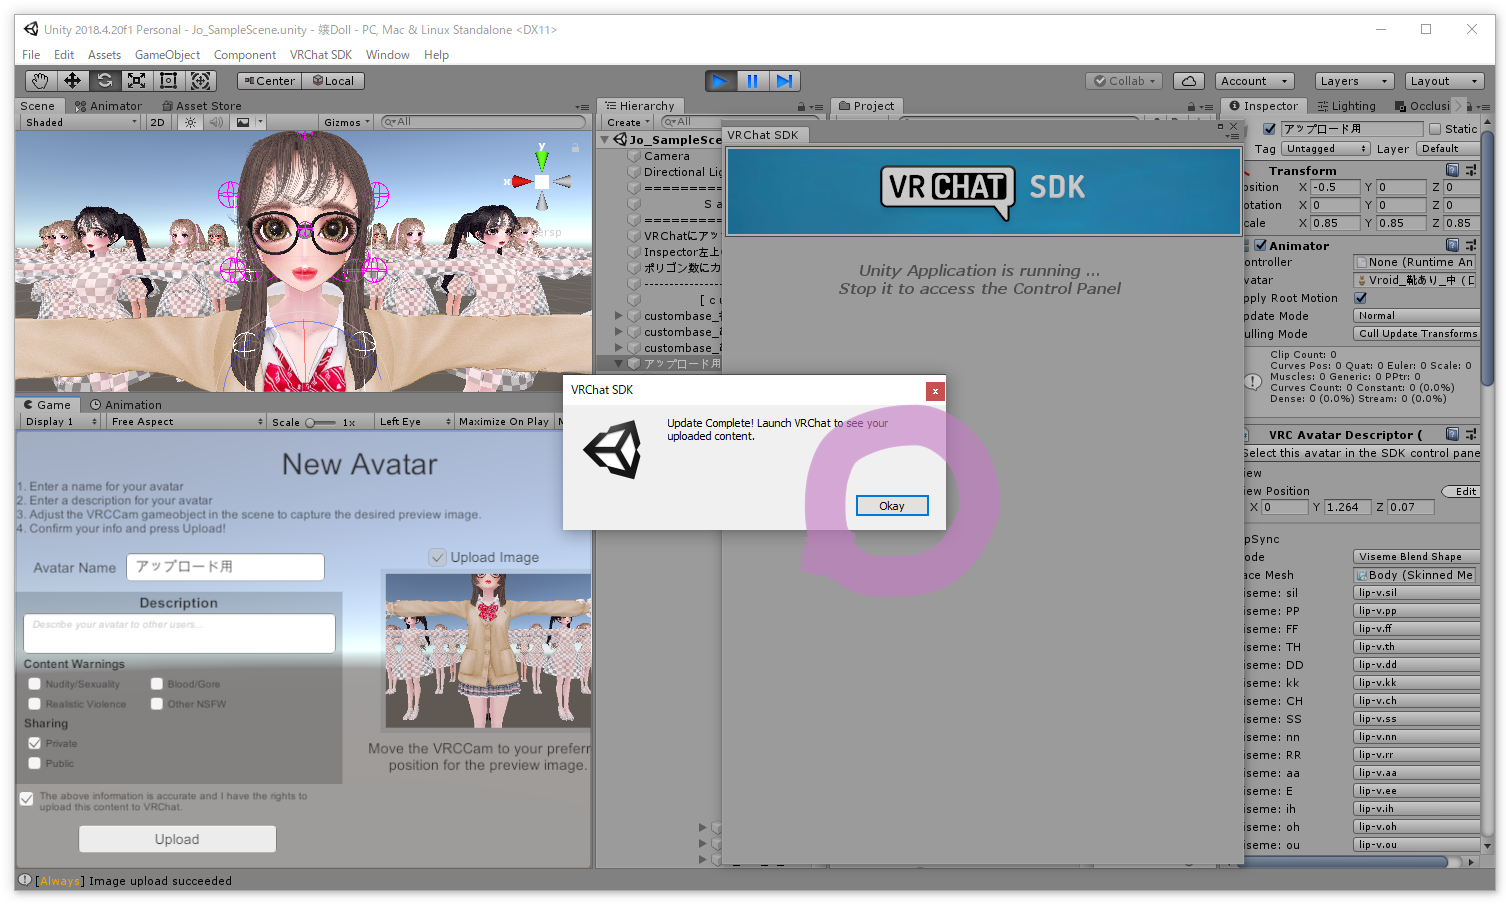Open the Tag Untagged dropdown
This screenshot has height=905, width=1506.
tap(1326, 149)
